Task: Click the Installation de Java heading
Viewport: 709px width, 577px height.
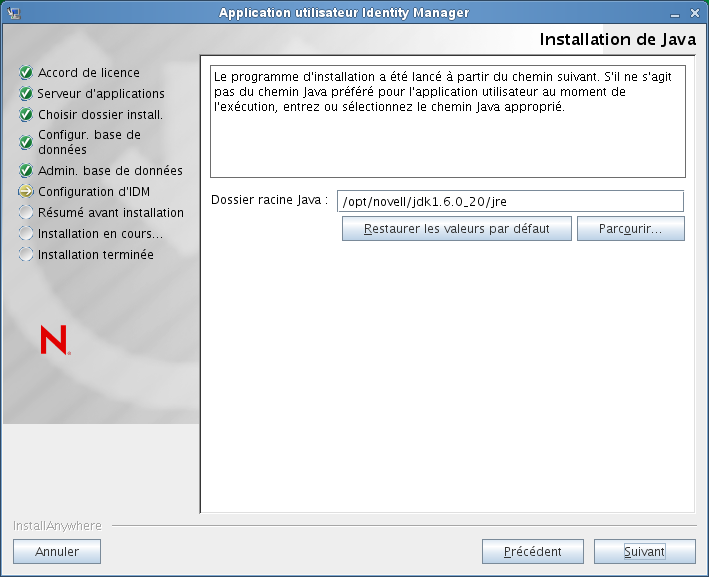Action: point(618,39)
